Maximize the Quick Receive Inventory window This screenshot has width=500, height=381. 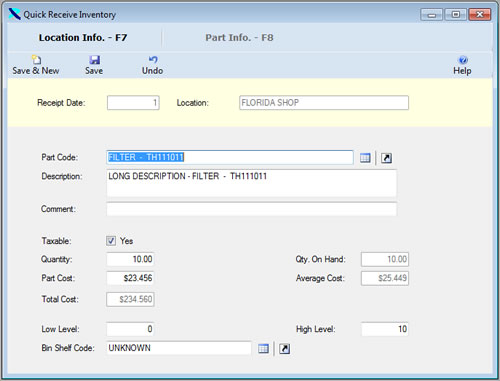(x=456, y=15)
